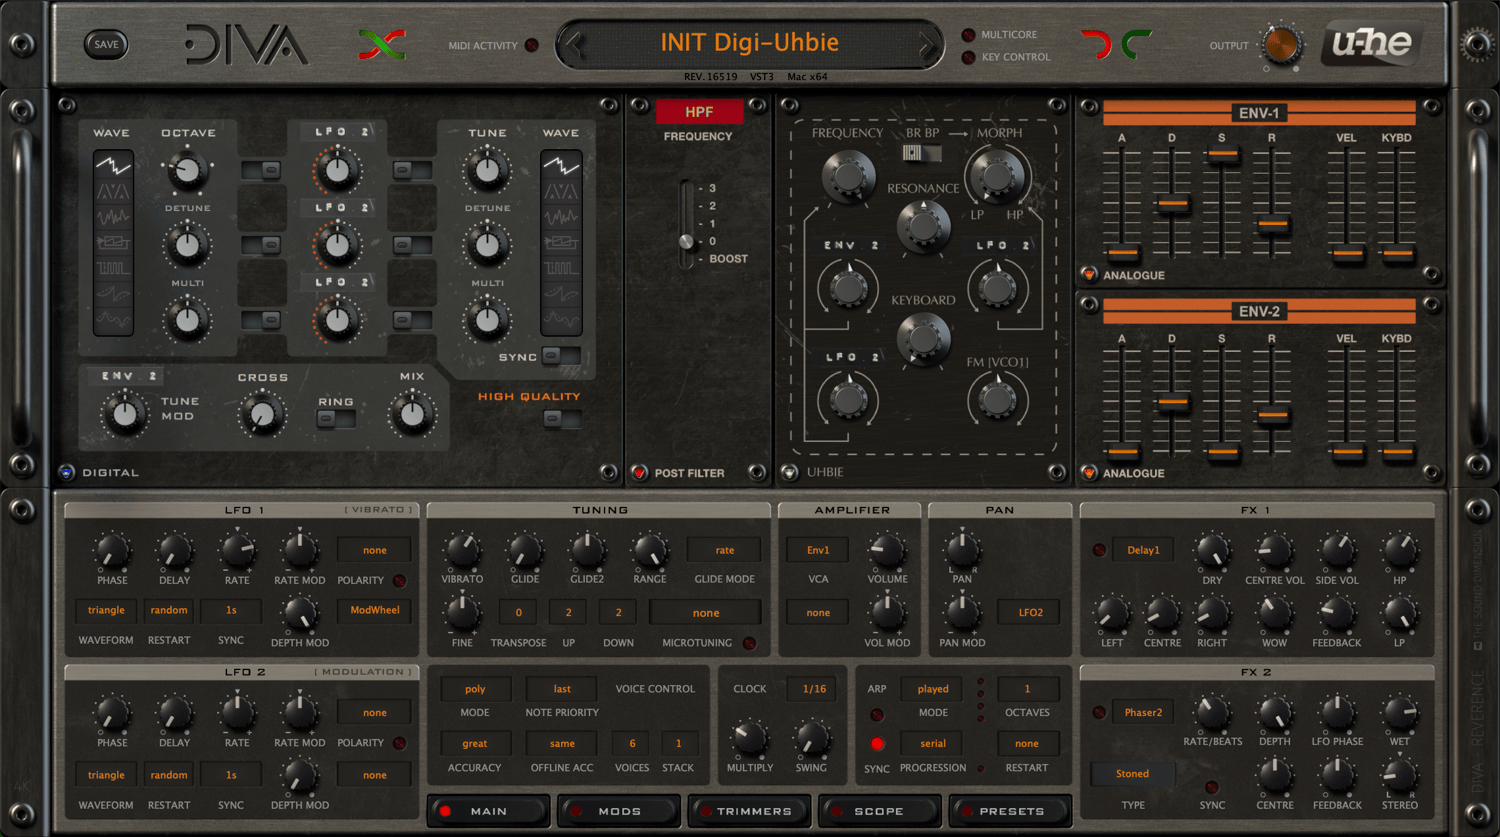
Task: Open the VCA Env1 source dropdown
Action: [x=818, y=550]
